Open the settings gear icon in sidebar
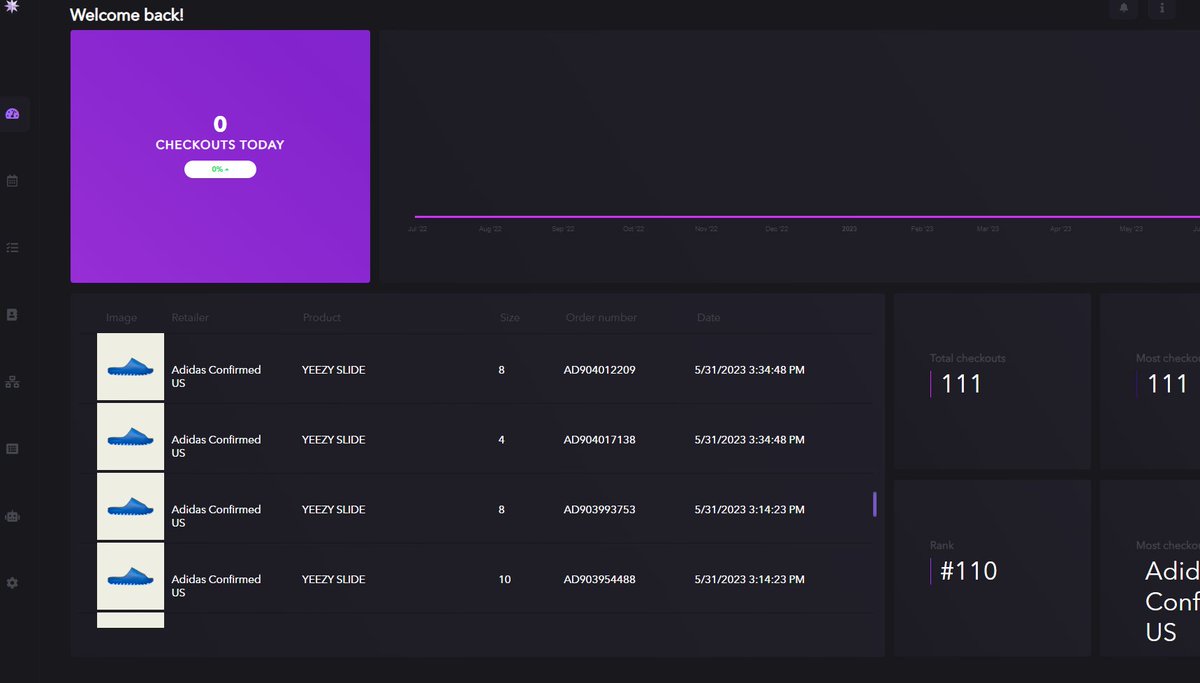The image size is (1200, 683). (12, 583)
